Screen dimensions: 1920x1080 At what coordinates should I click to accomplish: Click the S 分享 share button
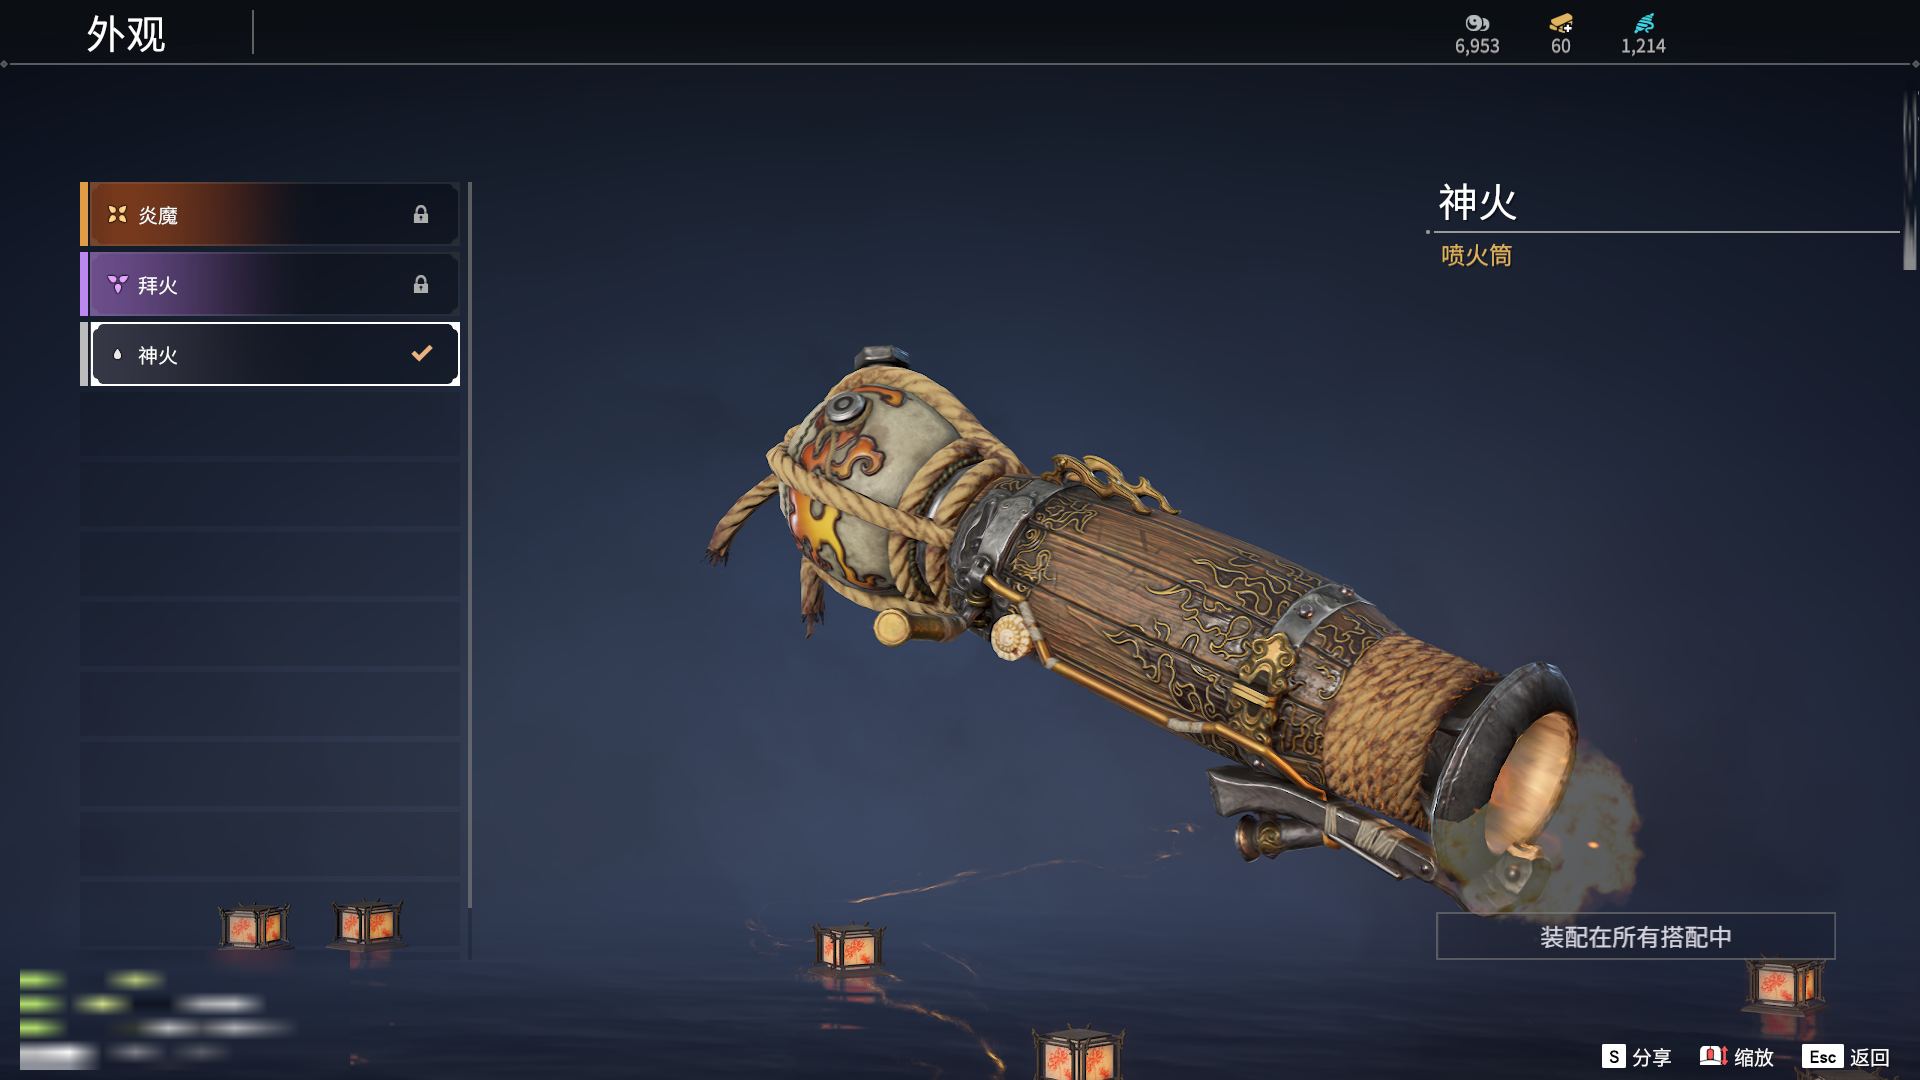(x=1637, y=1057)
